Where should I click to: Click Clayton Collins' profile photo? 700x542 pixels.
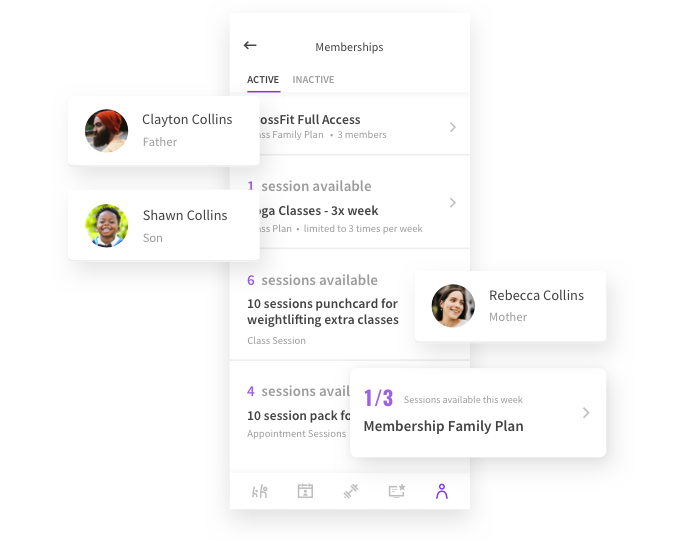(x=107, y=131)
